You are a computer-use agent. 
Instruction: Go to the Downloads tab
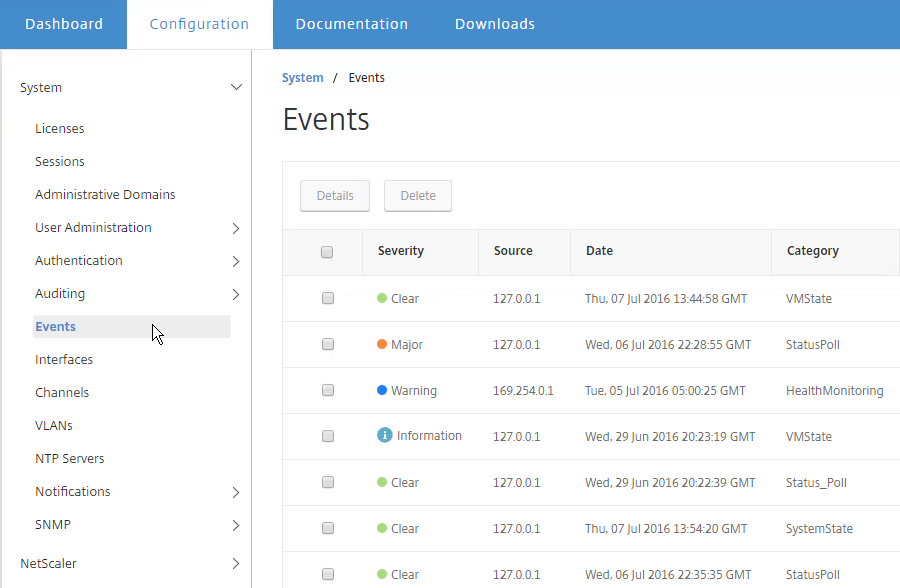click(x=495, y=24)
